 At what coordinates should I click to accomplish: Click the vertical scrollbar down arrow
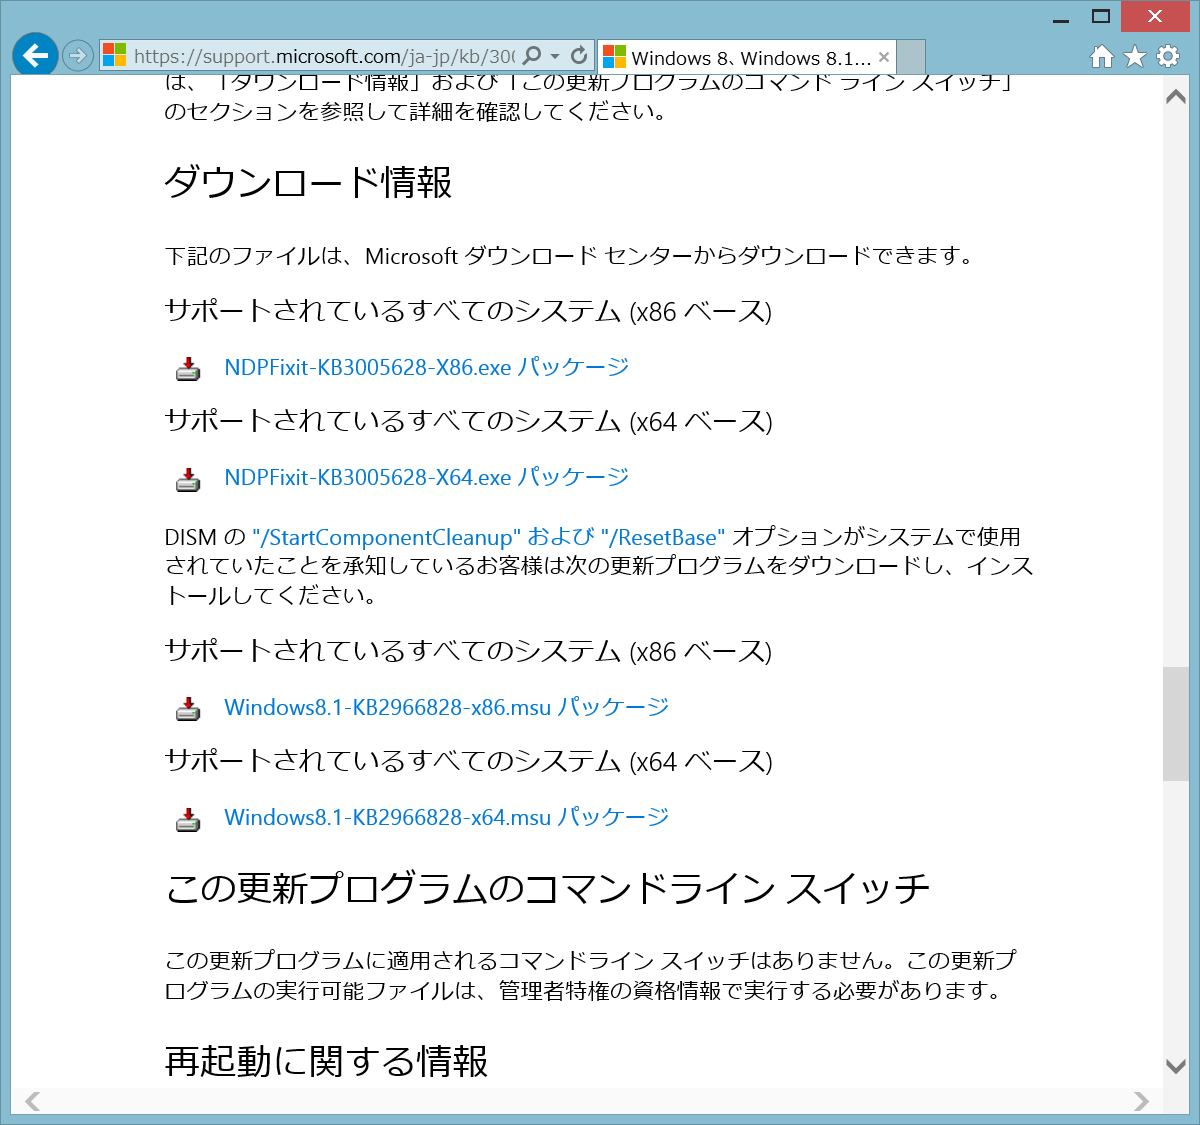click(1176, 1066)
